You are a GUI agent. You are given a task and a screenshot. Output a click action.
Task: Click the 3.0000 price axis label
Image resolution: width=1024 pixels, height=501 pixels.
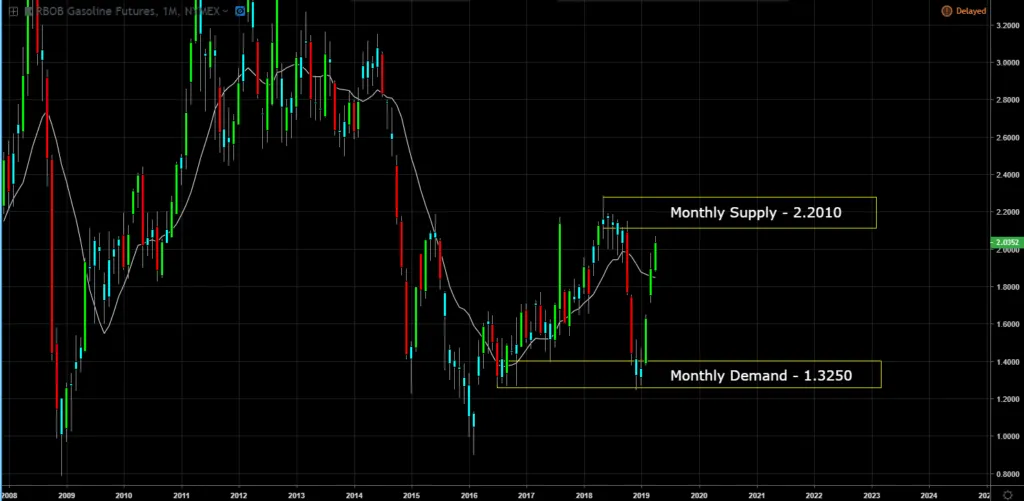(1006, 63)
